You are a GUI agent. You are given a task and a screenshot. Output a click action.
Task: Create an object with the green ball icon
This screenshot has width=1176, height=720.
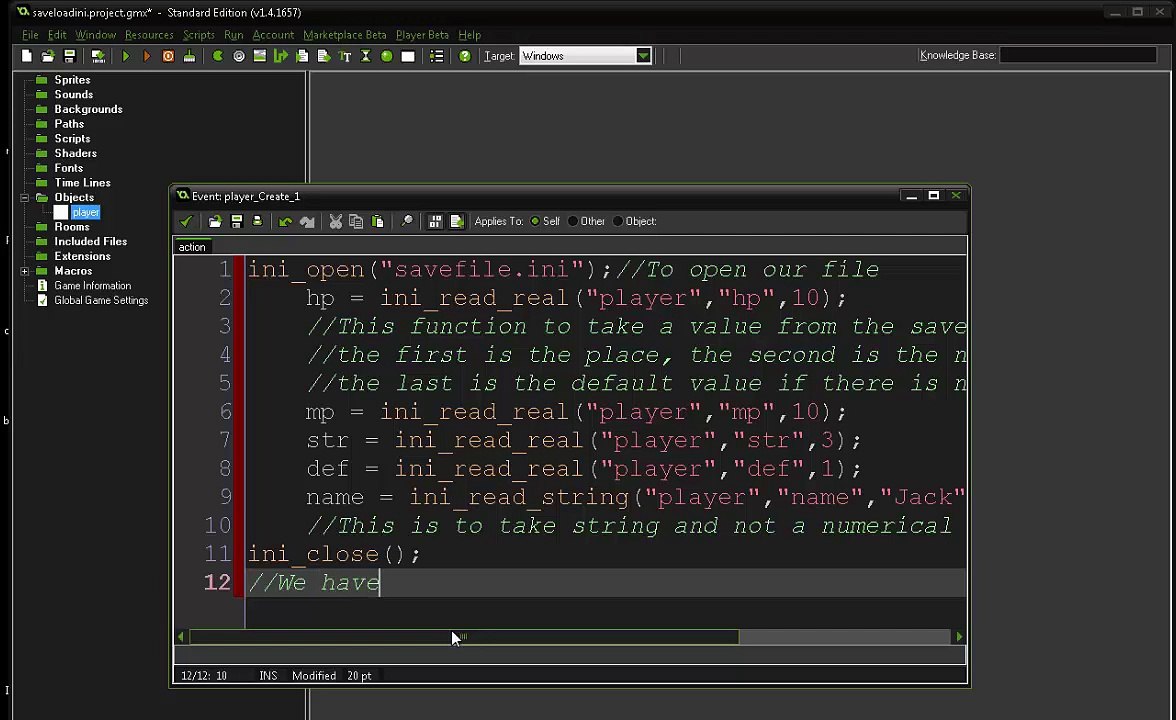pyautogui.click(x=387, y=56)
